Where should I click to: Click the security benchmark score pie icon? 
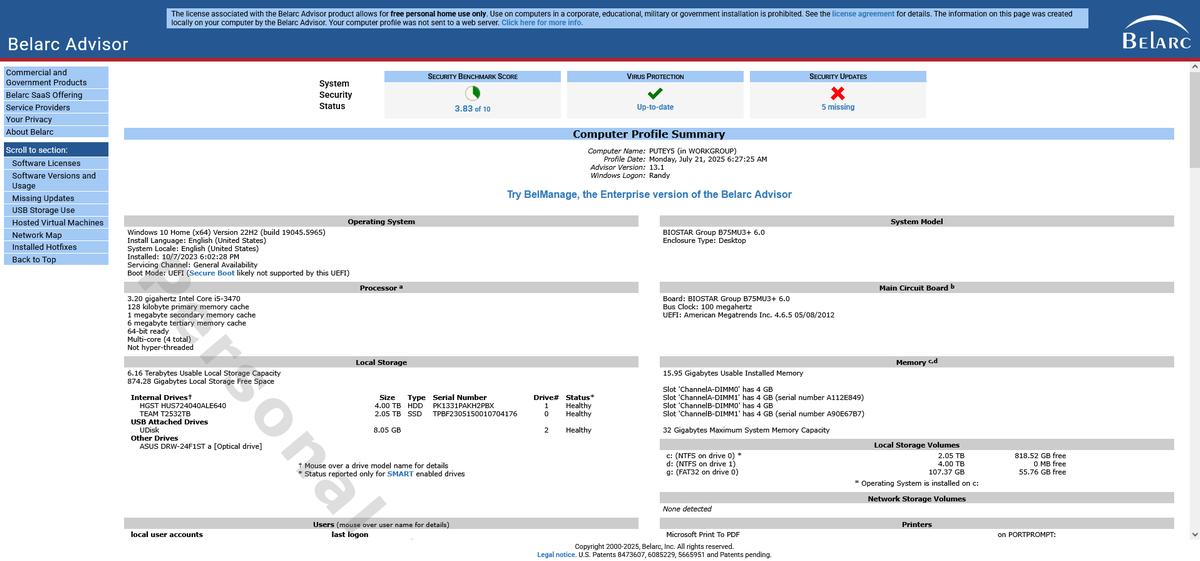pyautogui.click(x=472, y=93)
